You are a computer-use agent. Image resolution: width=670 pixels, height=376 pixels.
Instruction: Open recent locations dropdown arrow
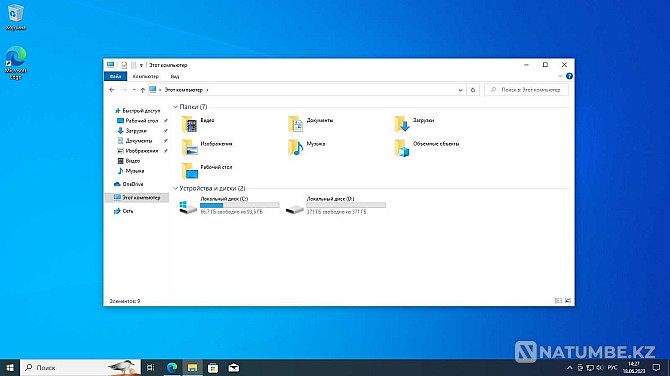(x=134, y=90)
